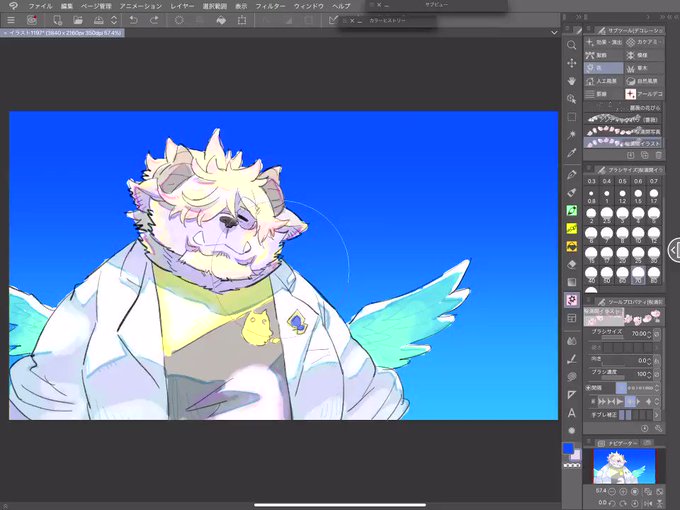This screenshot has width=680, height=510.
Task: Choose brush size preset 70
Action: (638, 275)
